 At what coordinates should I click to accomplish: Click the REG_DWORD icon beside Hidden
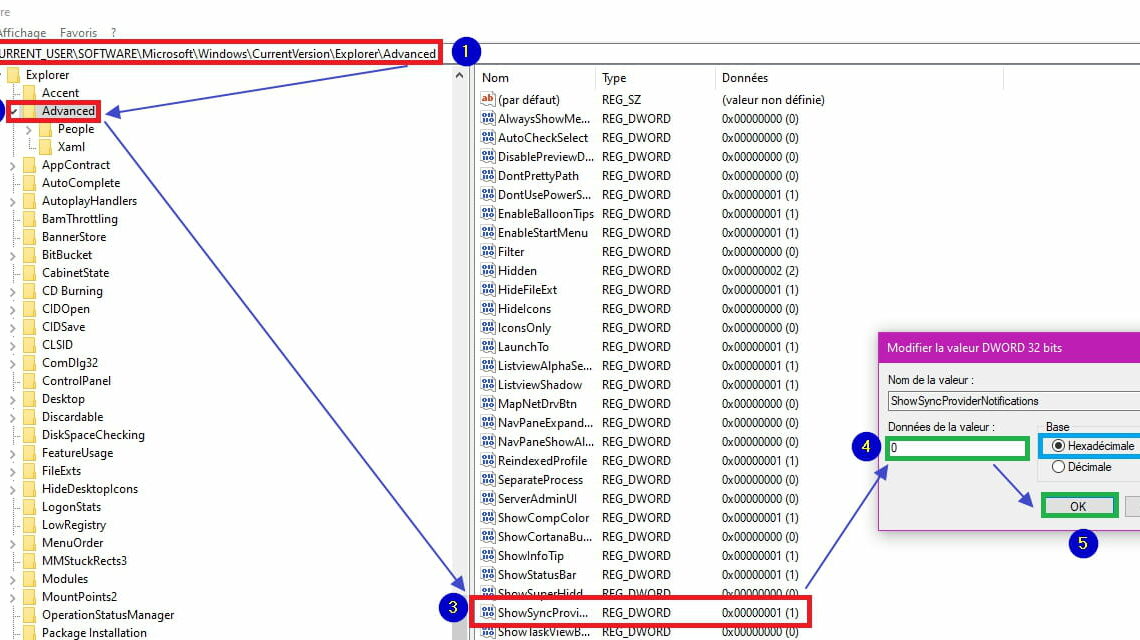[487, 270]
